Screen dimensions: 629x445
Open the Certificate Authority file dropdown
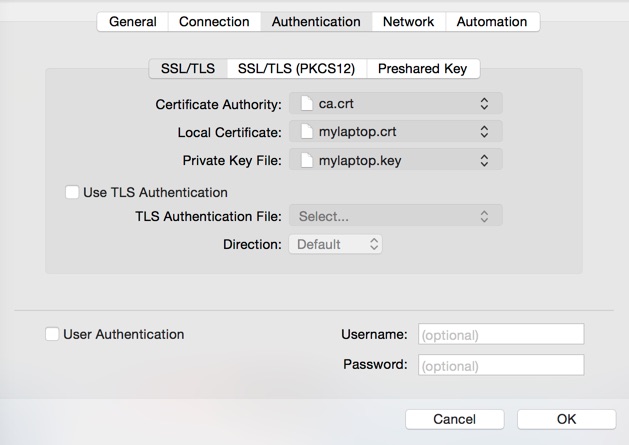[396, 104]
